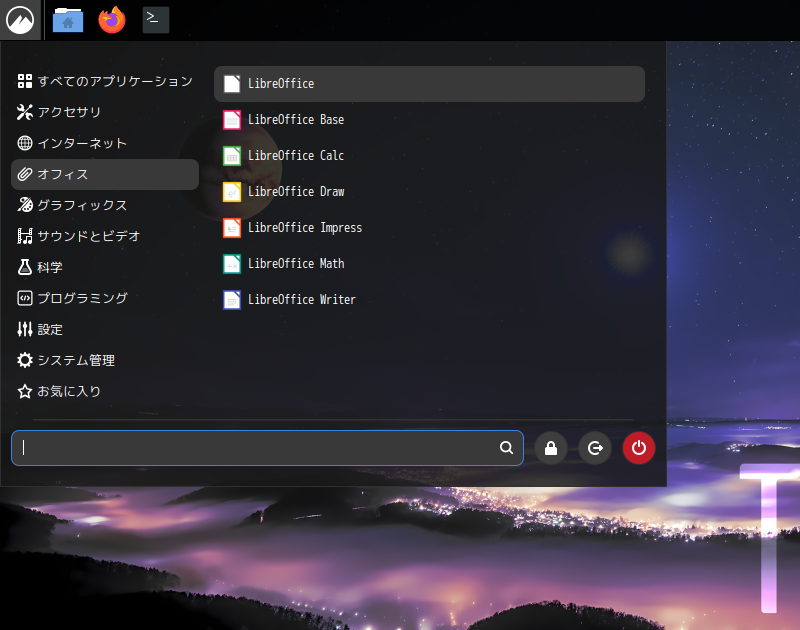The width and height of the screenshot is (800, 630).
Task: Launch LibreOffice Base
Action: [429, 120]
